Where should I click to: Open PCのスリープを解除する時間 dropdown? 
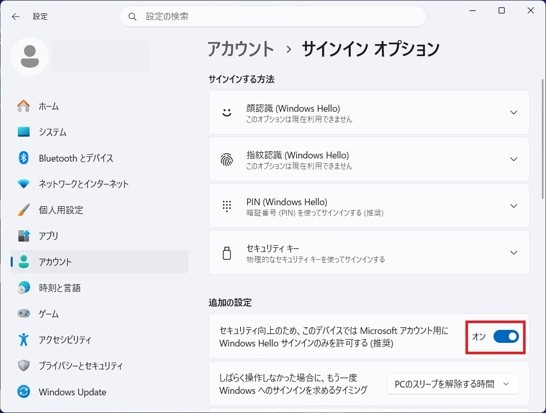[452, 384]
